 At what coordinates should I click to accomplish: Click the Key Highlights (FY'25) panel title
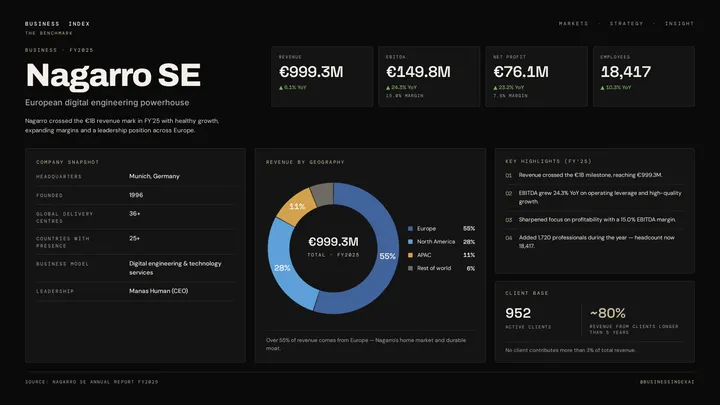[548, 161]
